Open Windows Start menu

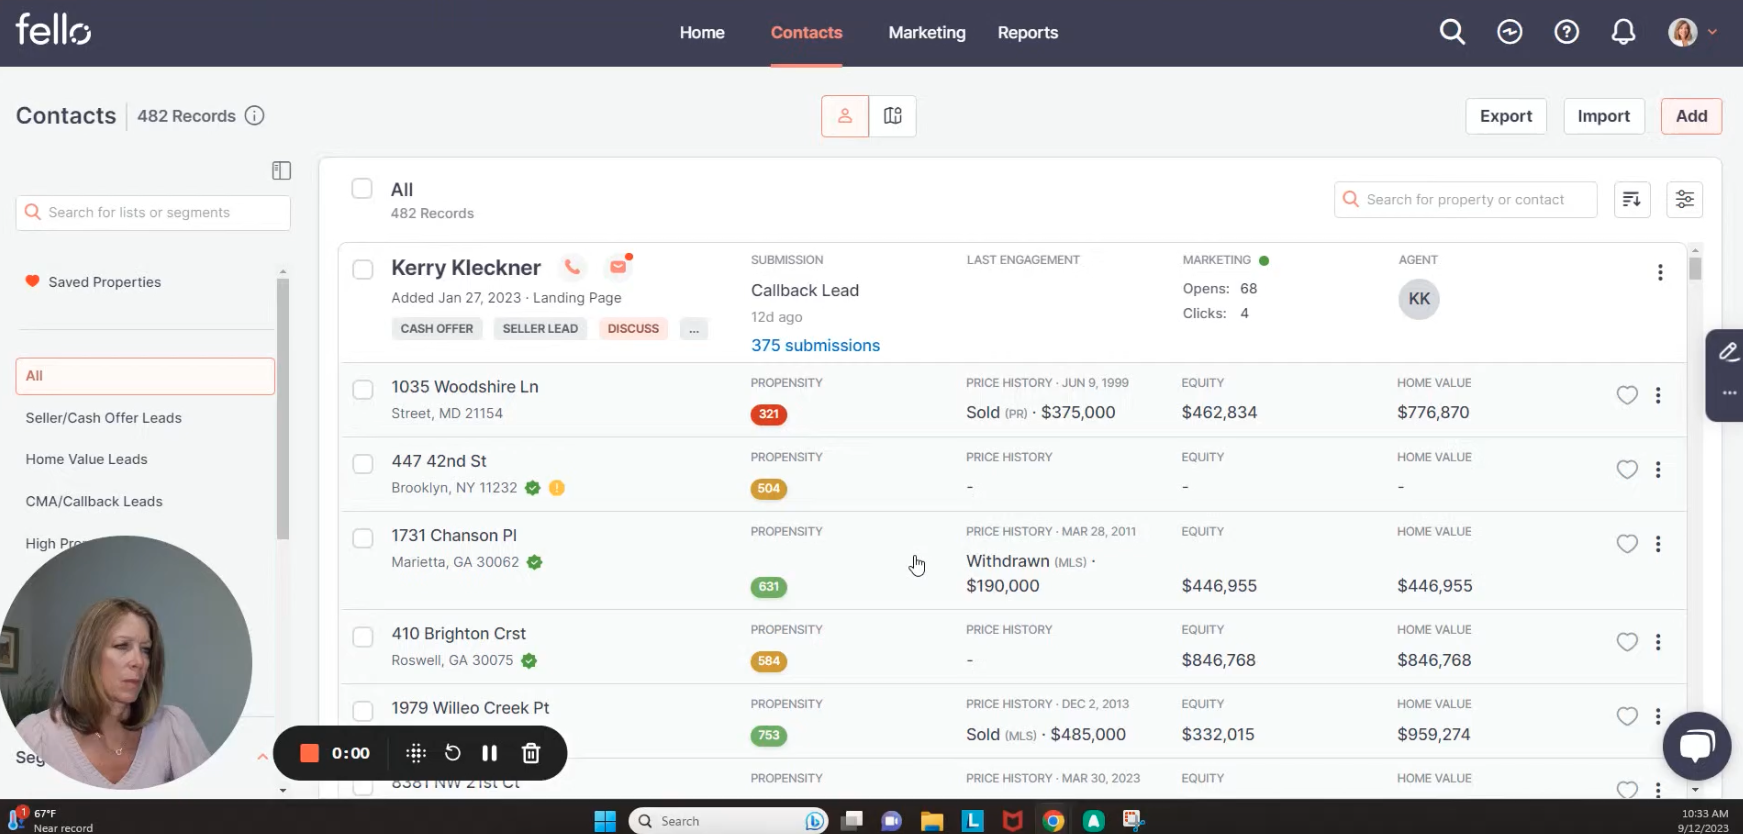coord(605,821)
